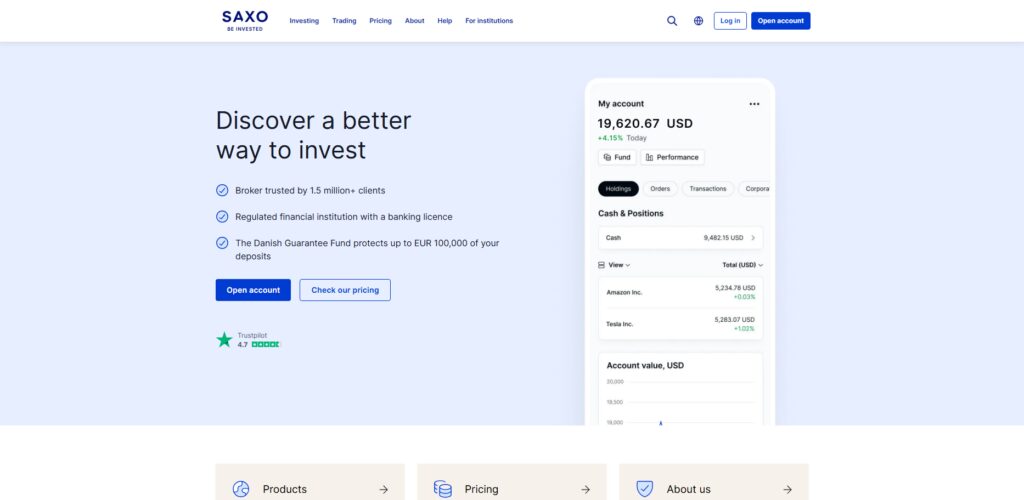Select the Tesla Inc. position row
The width and height of the screenshot is (1024, 500).
[x=680, y=324]
